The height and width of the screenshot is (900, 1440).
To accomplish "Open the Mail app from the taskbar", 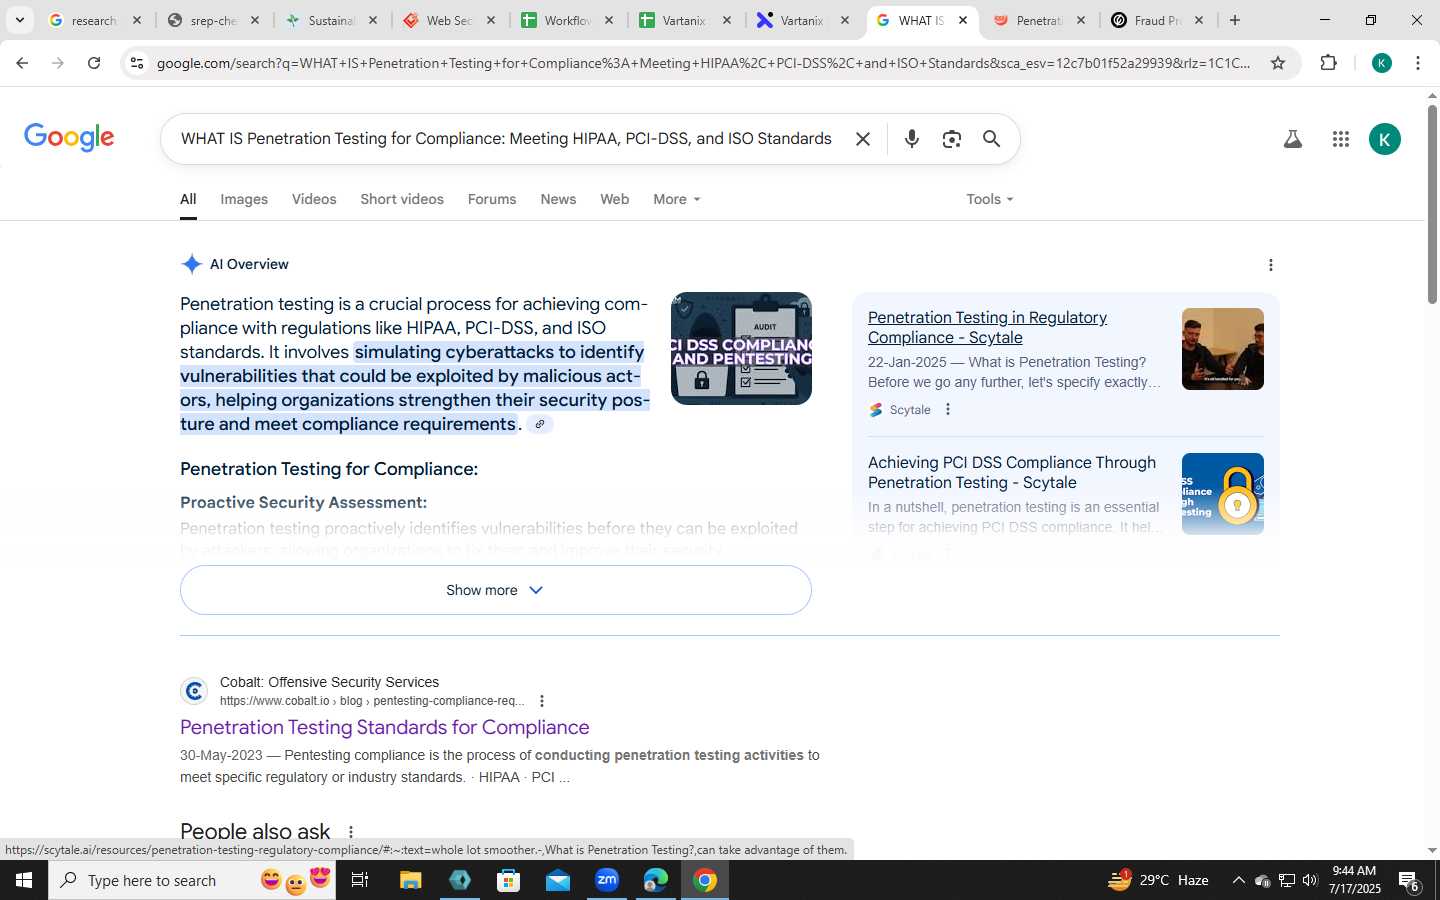I will [558, 880].
